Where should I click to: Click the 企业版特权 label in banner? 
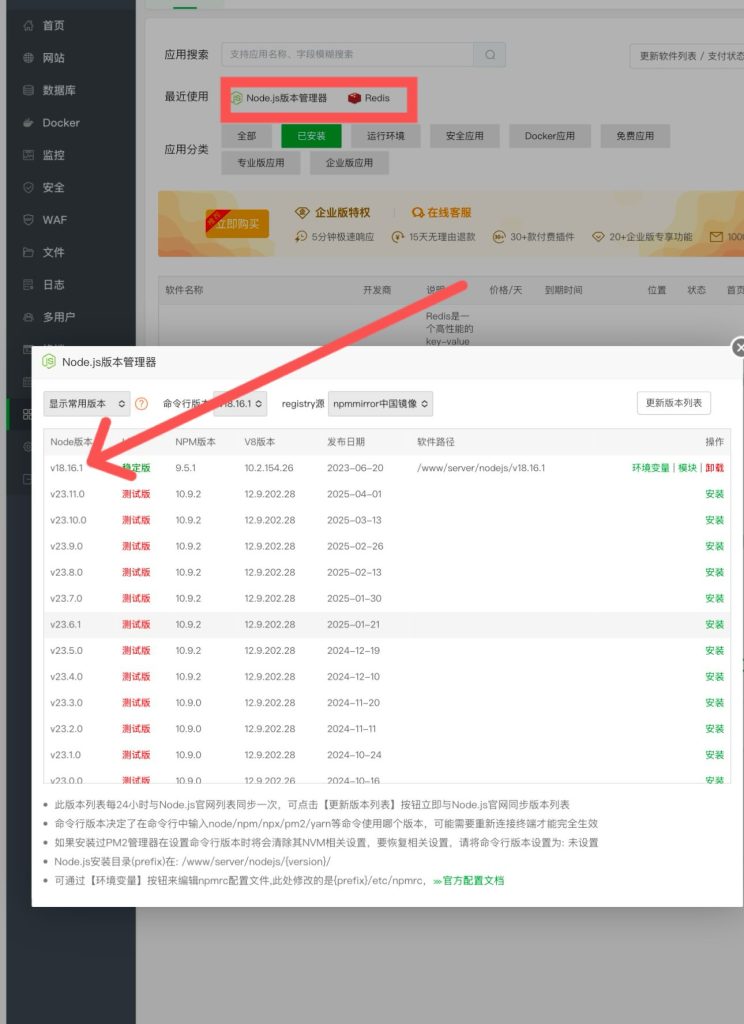click(333, 213)
